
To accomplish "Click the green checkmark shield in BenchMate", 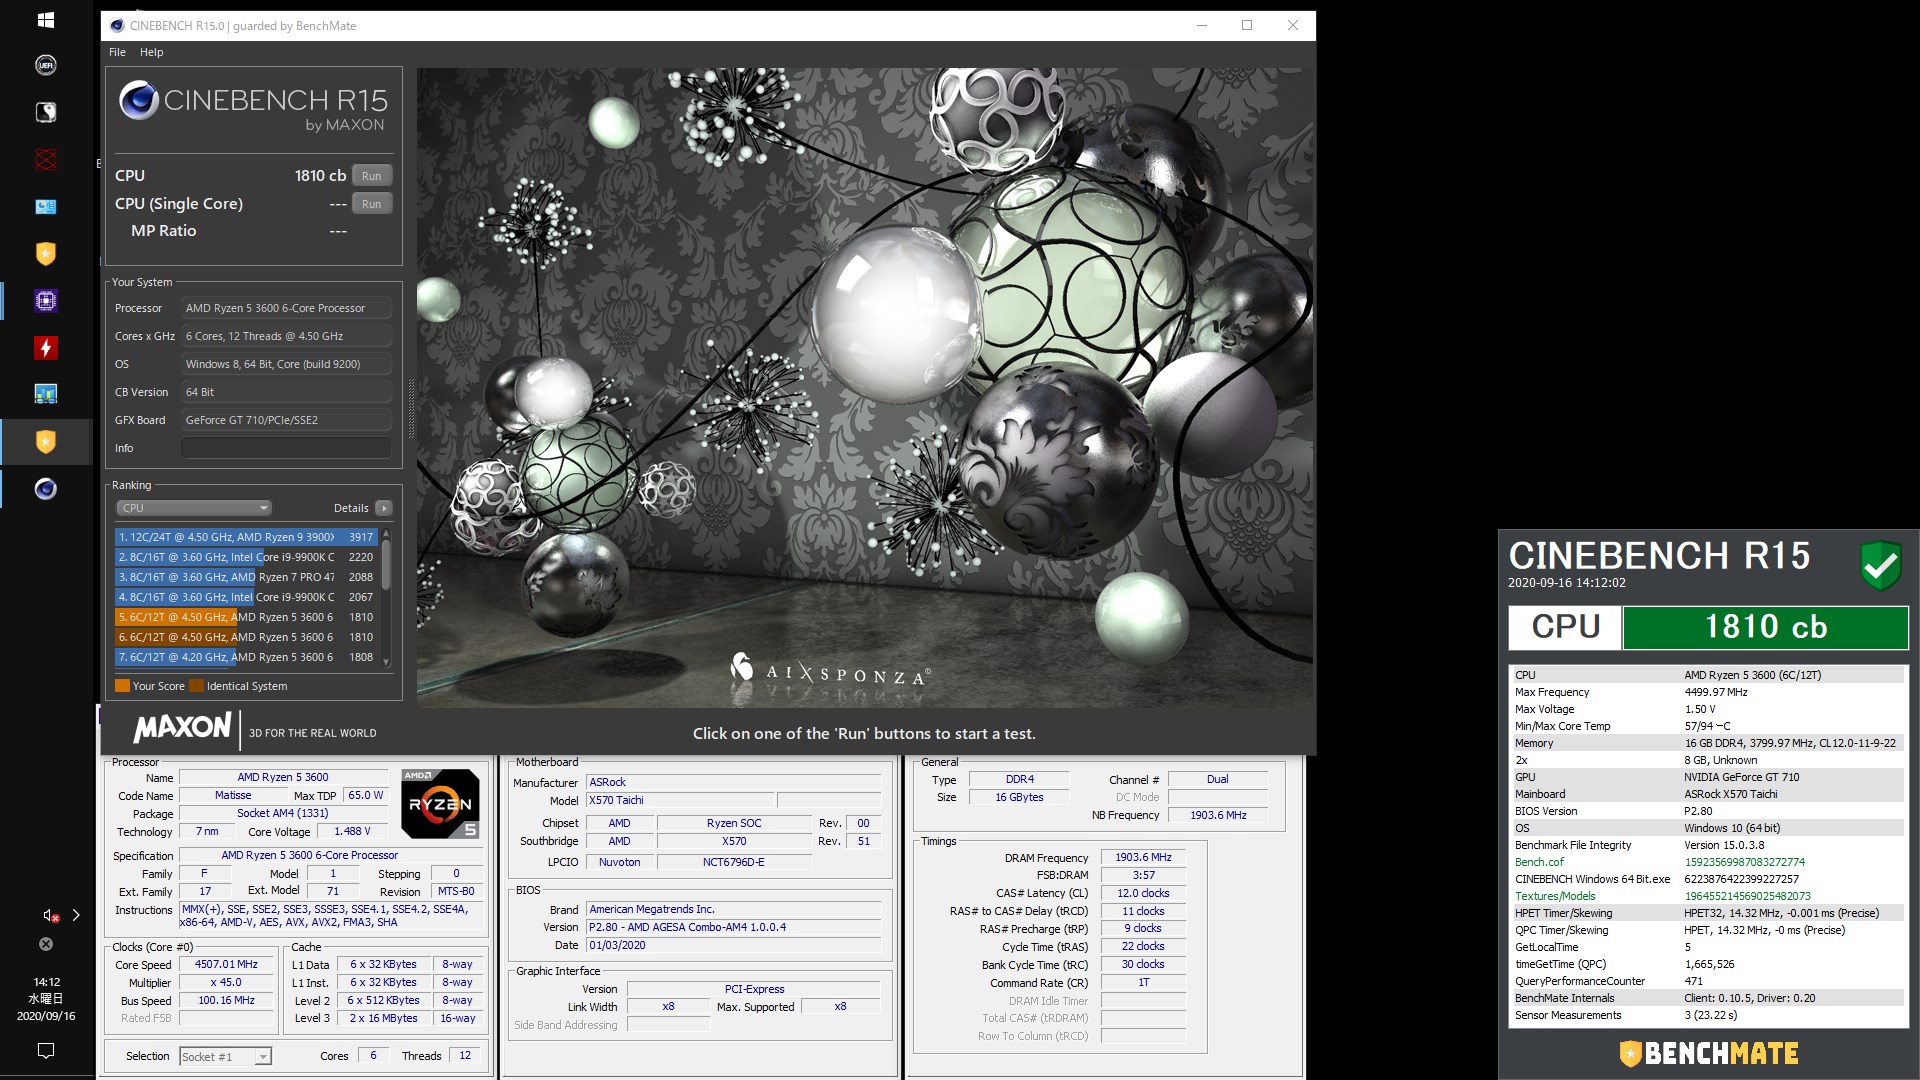I will 1881,566.
